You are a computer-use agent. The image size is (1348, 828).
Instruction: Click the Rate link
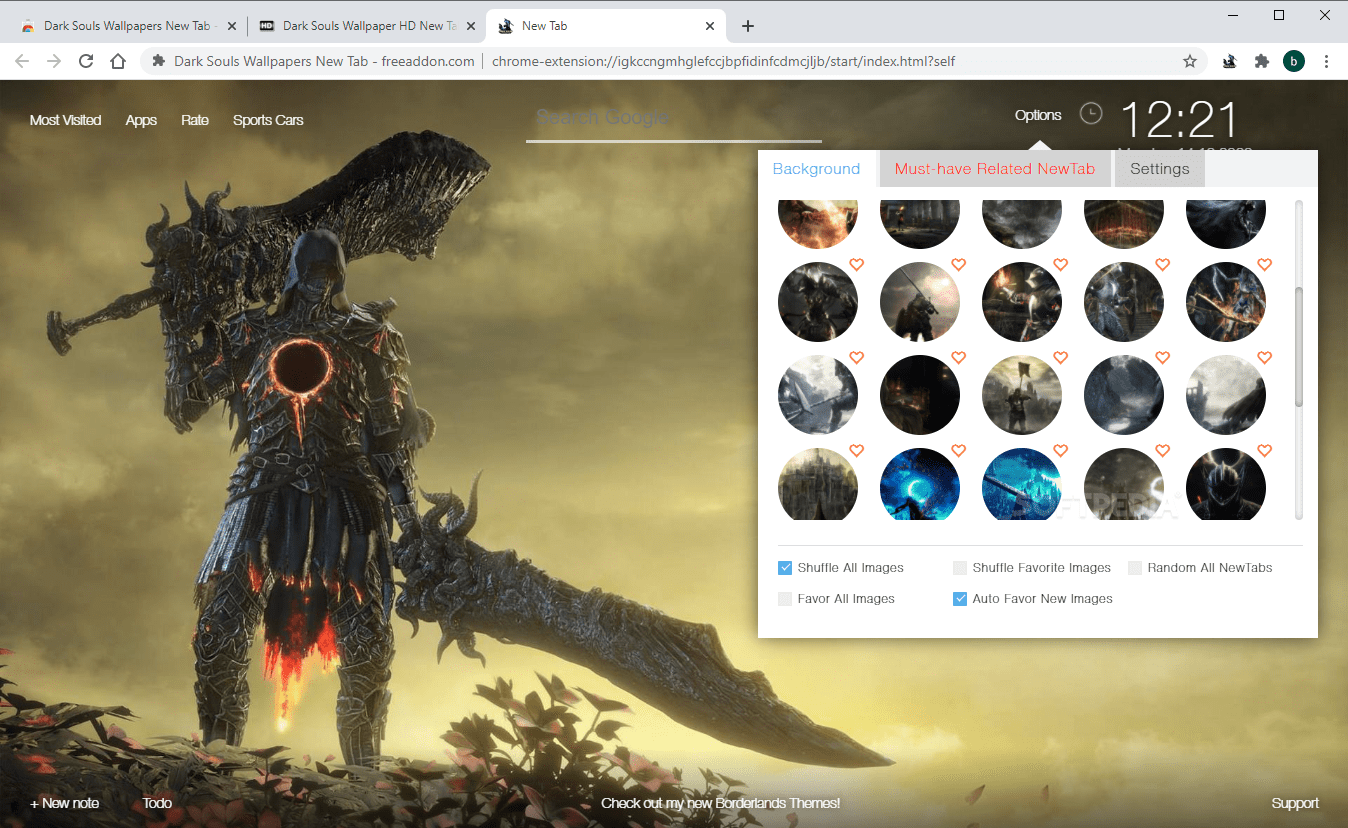195,120
